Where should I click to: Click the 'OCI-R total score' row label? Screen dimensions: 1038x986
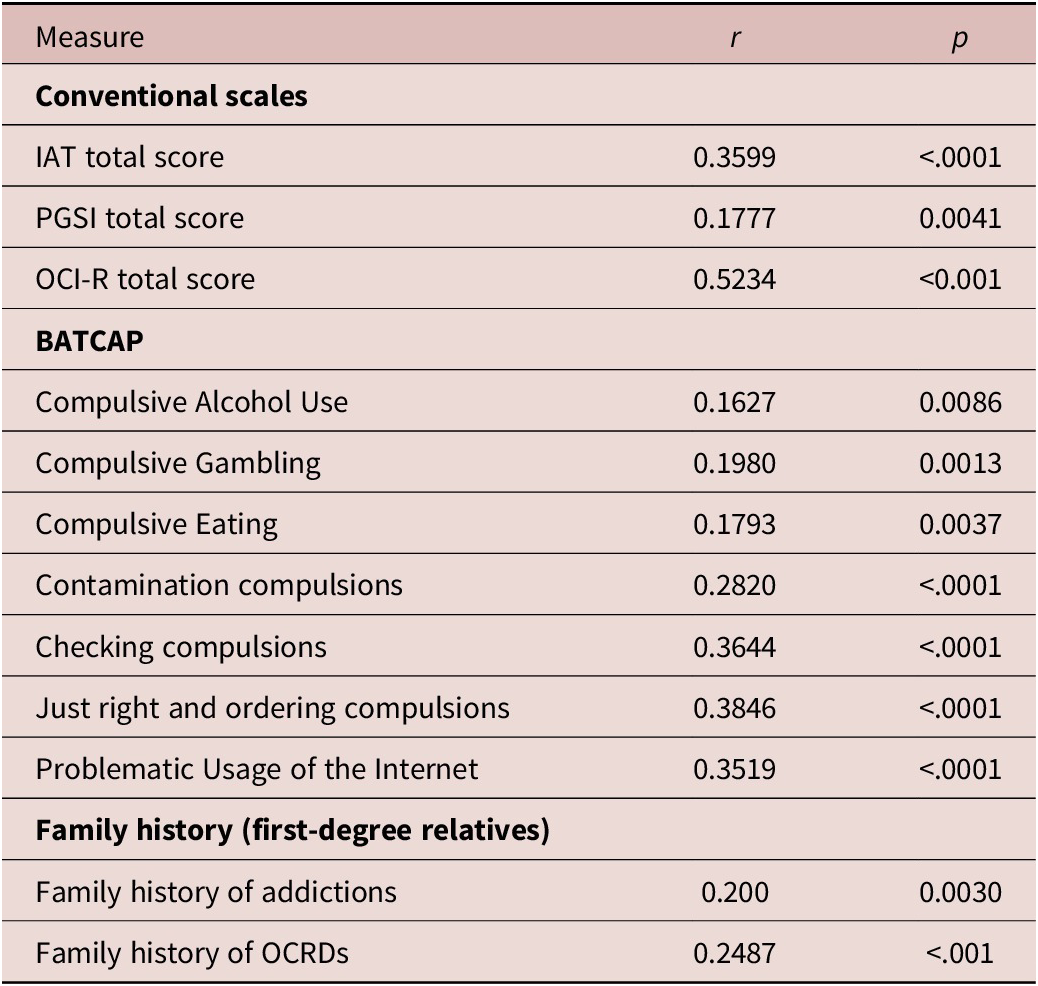coord(145,279)
